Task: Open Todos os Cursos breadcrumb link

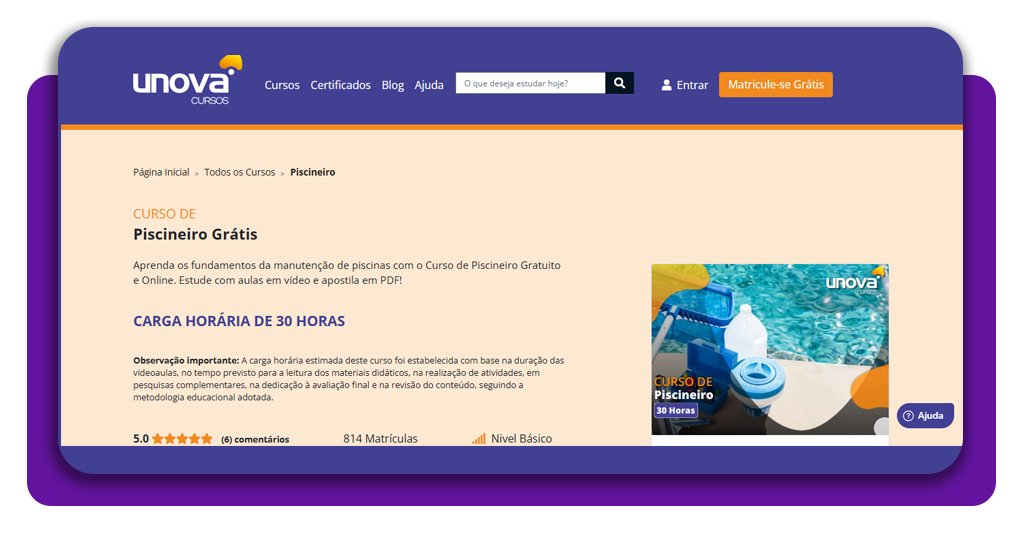Action: point(239,172)
